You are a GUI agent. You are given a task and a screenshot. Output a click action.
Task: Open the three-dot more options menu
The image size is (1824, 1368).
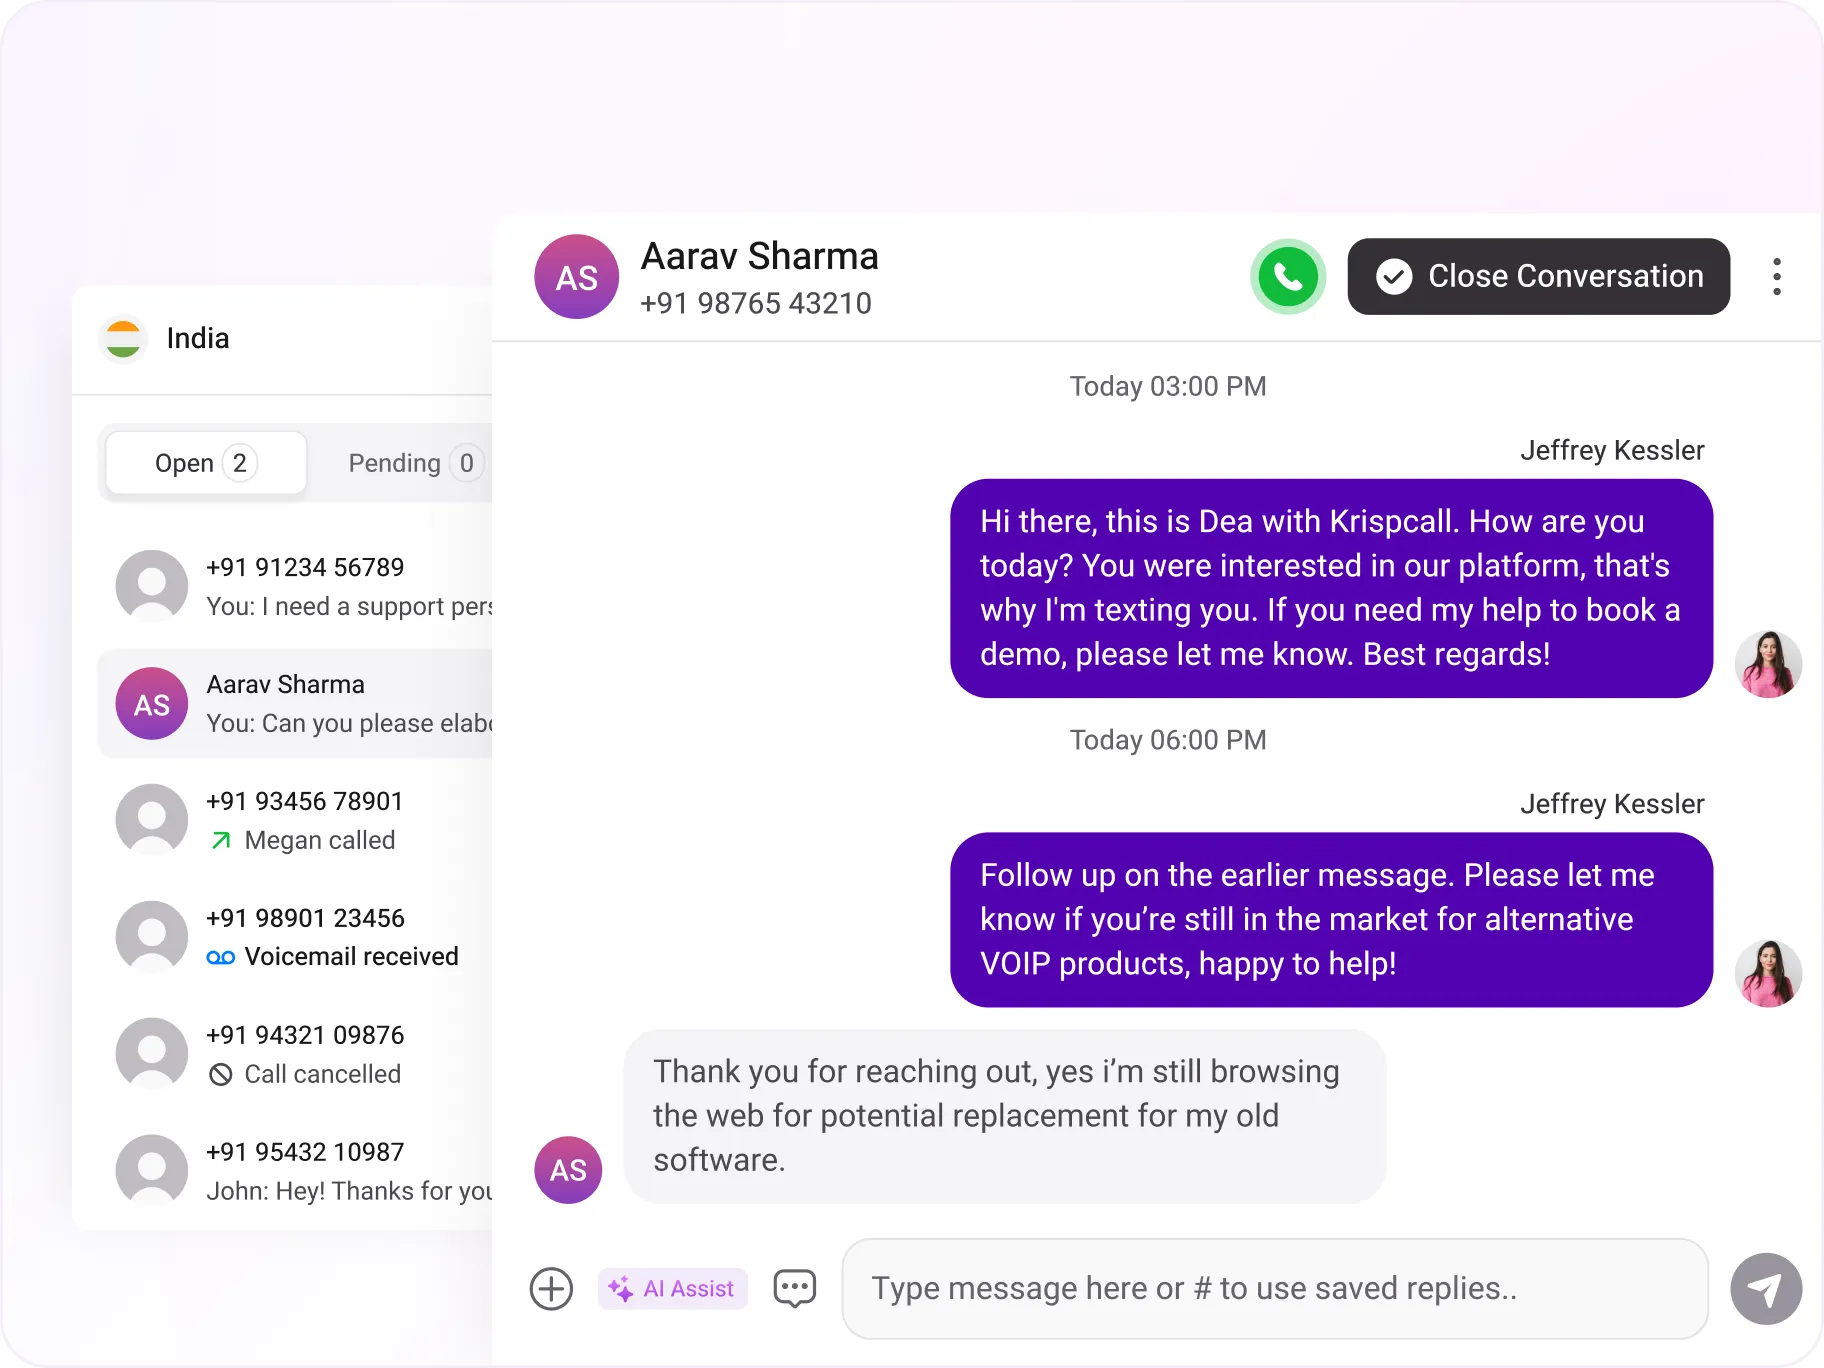tap(1777, 277)
